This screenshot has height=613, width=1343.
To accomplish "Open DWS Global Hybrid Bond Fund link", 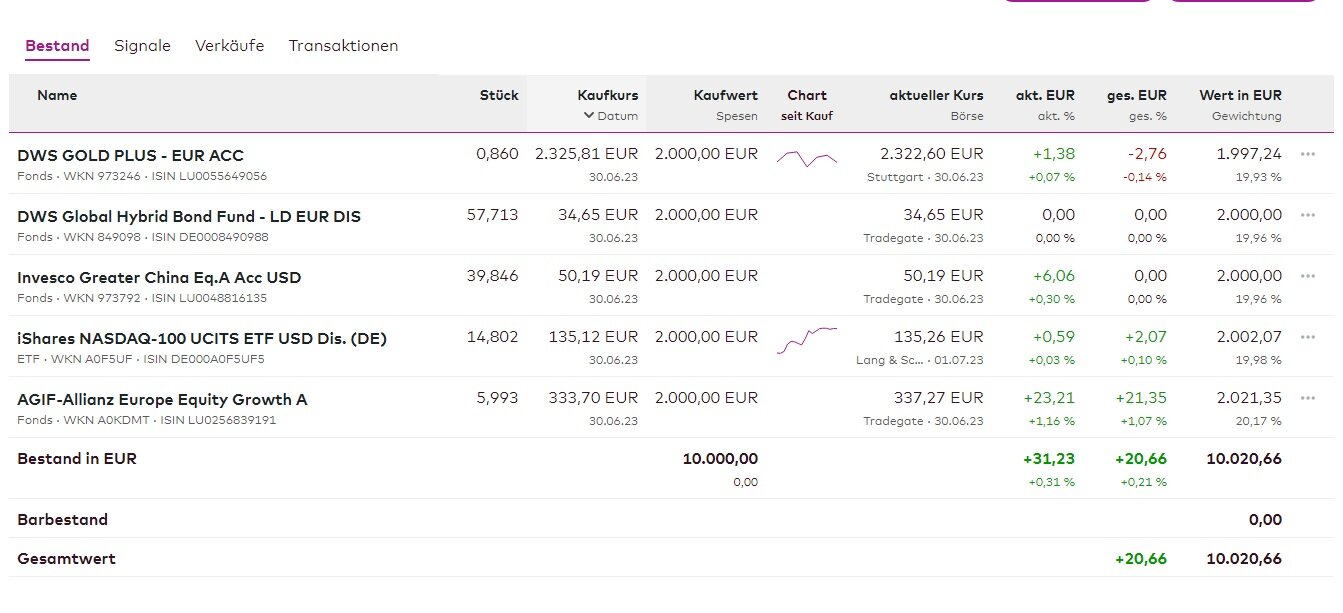I will (189, 216).
